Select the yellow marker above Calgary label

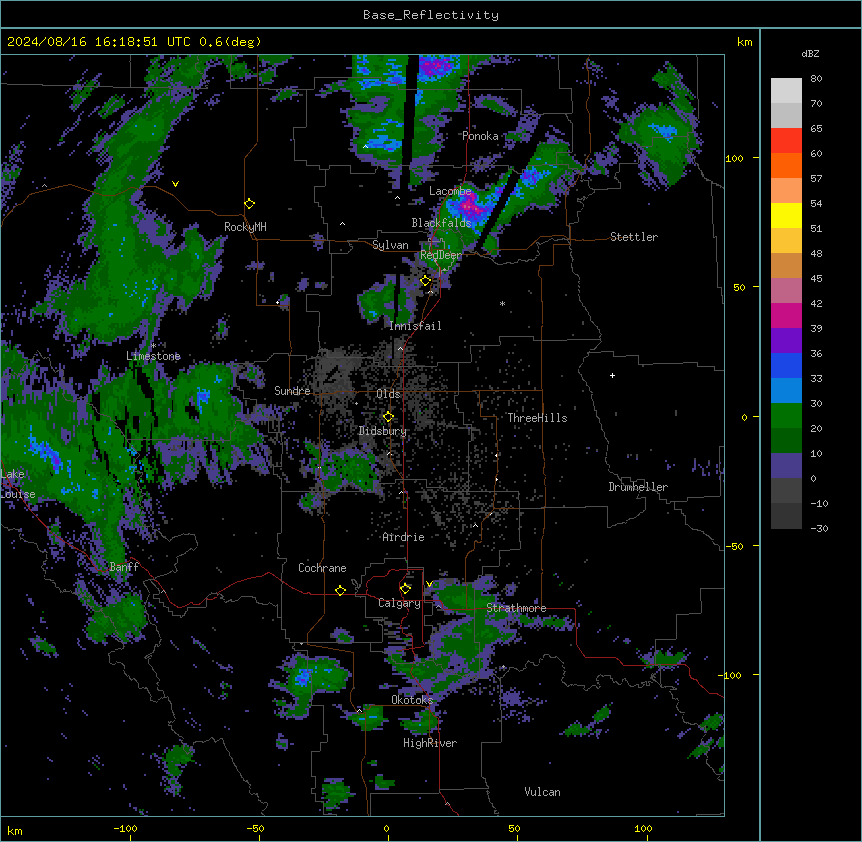point(405,589)
